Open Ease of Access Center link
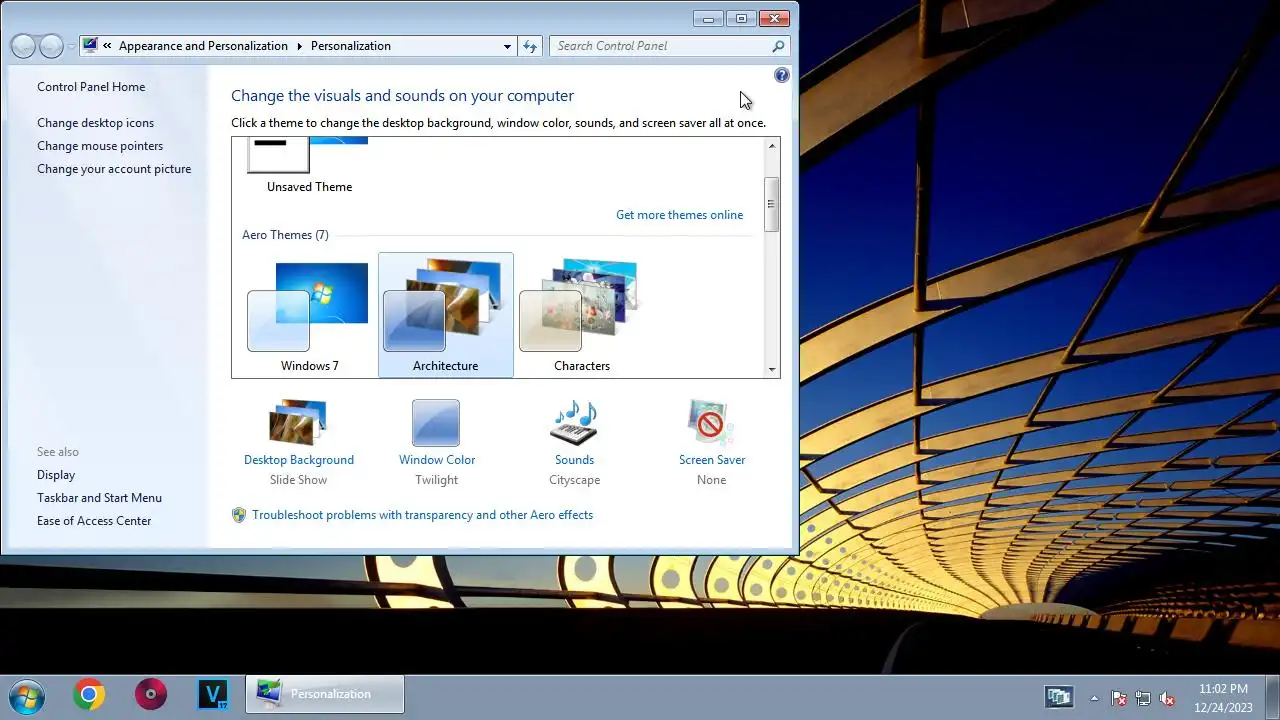This screenshot has height=720, width=1280. tap(94, 521)
